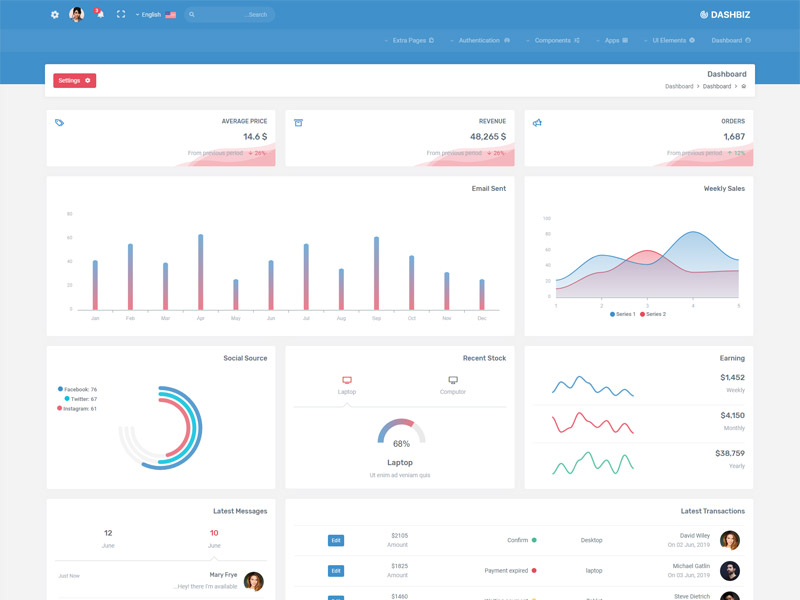
Task: Click the DASHBIZ logo
Action: pyautogui.click(x=724, y=15)
